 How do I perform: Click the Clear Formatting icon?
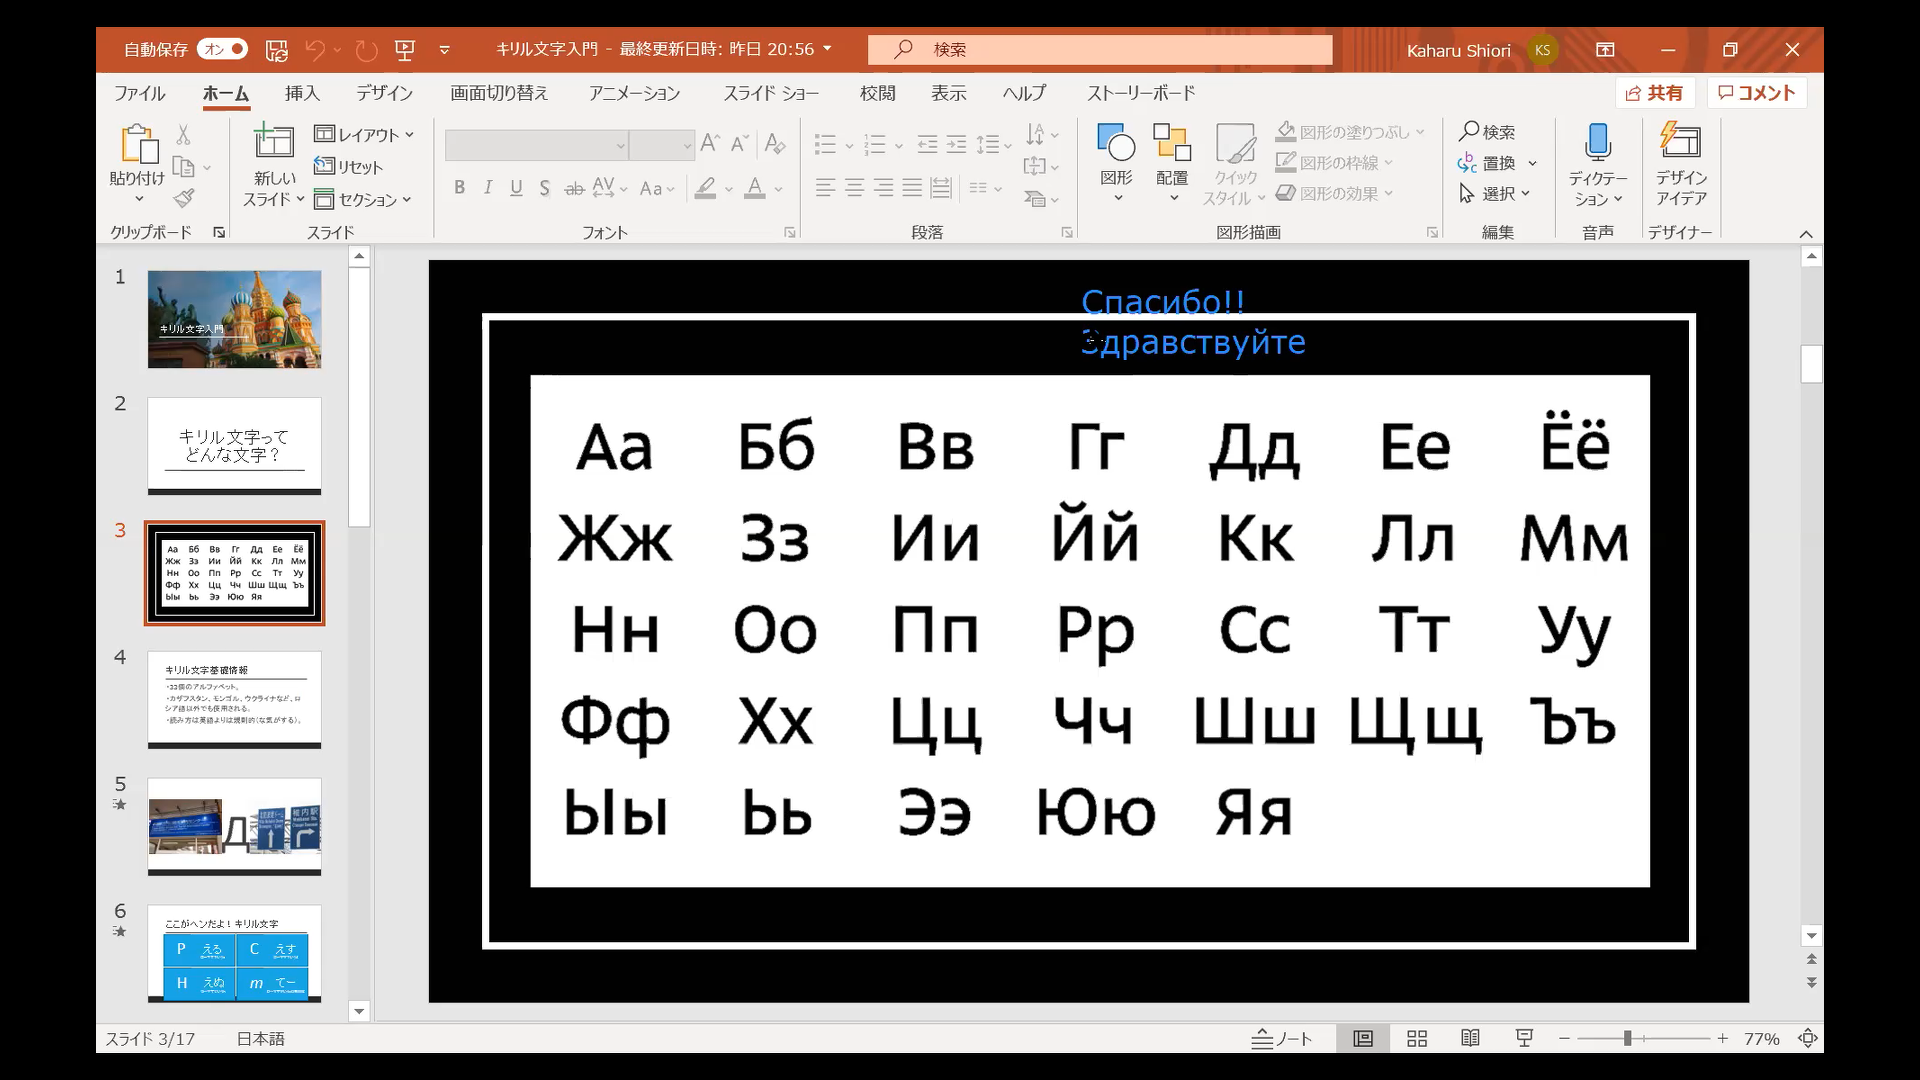pyautogui.click(x=774, y=143)
